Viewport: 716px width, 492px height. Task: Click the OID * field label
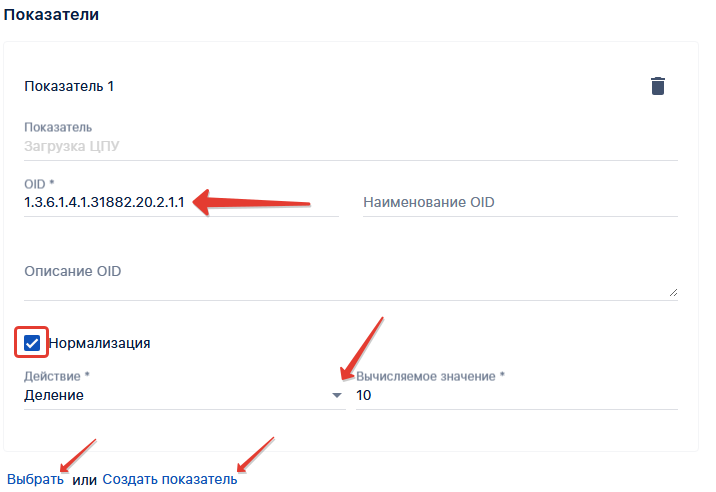[39, 184]
